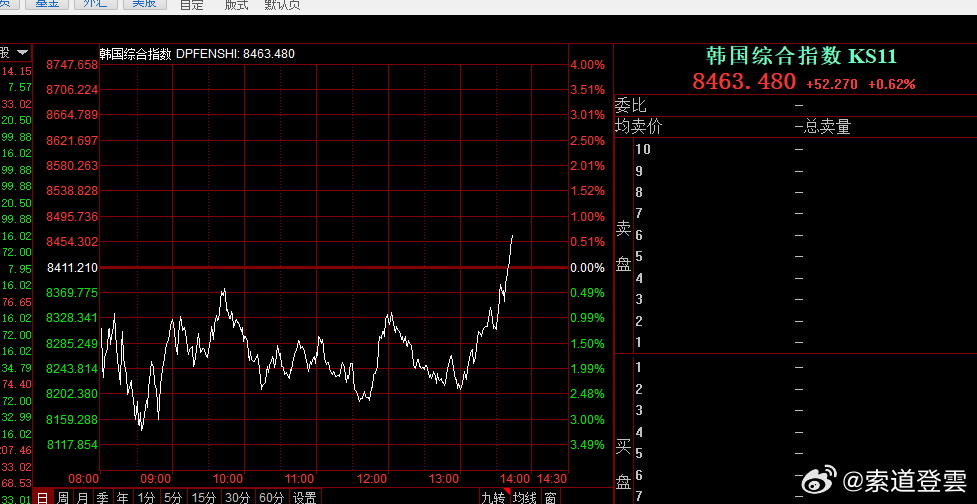Switch chart to 年 yearly period
This screenshot has width=977, height=504.
tap(123, 497)
